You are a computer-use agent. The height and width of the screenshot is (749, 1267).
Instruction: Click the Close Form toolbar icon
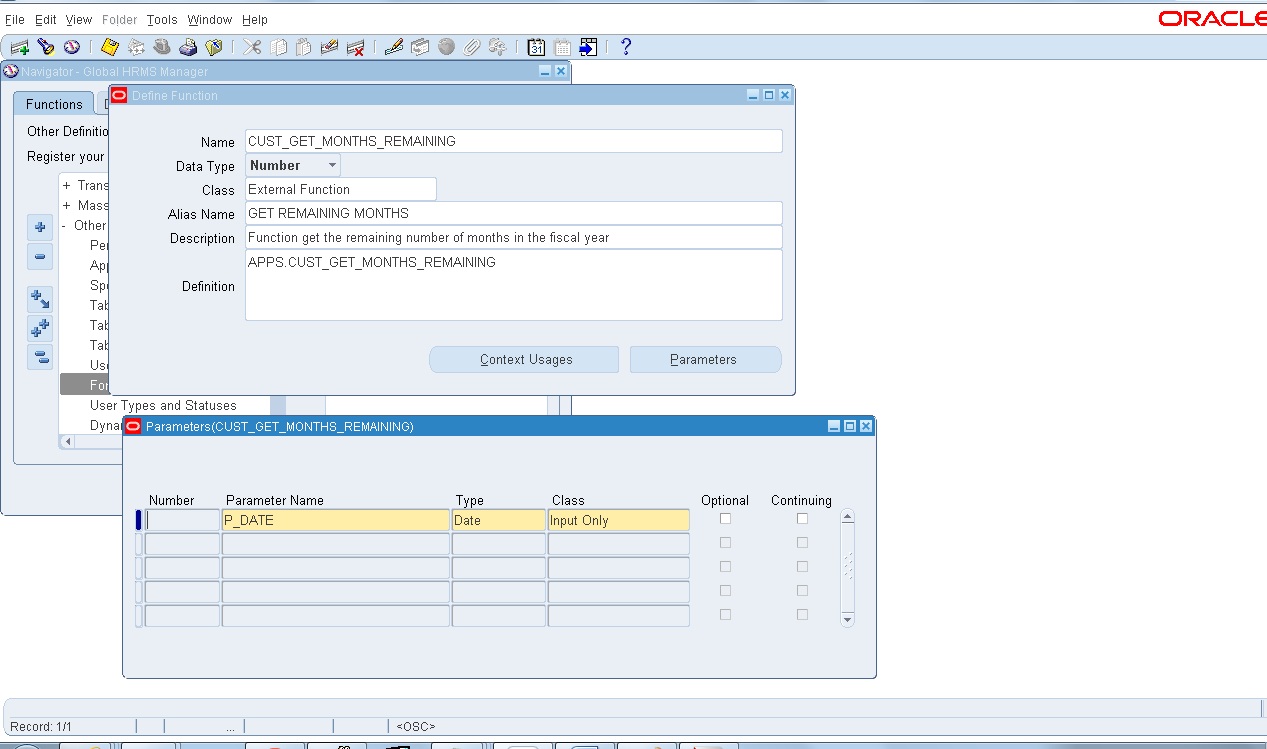pos(214,47)
